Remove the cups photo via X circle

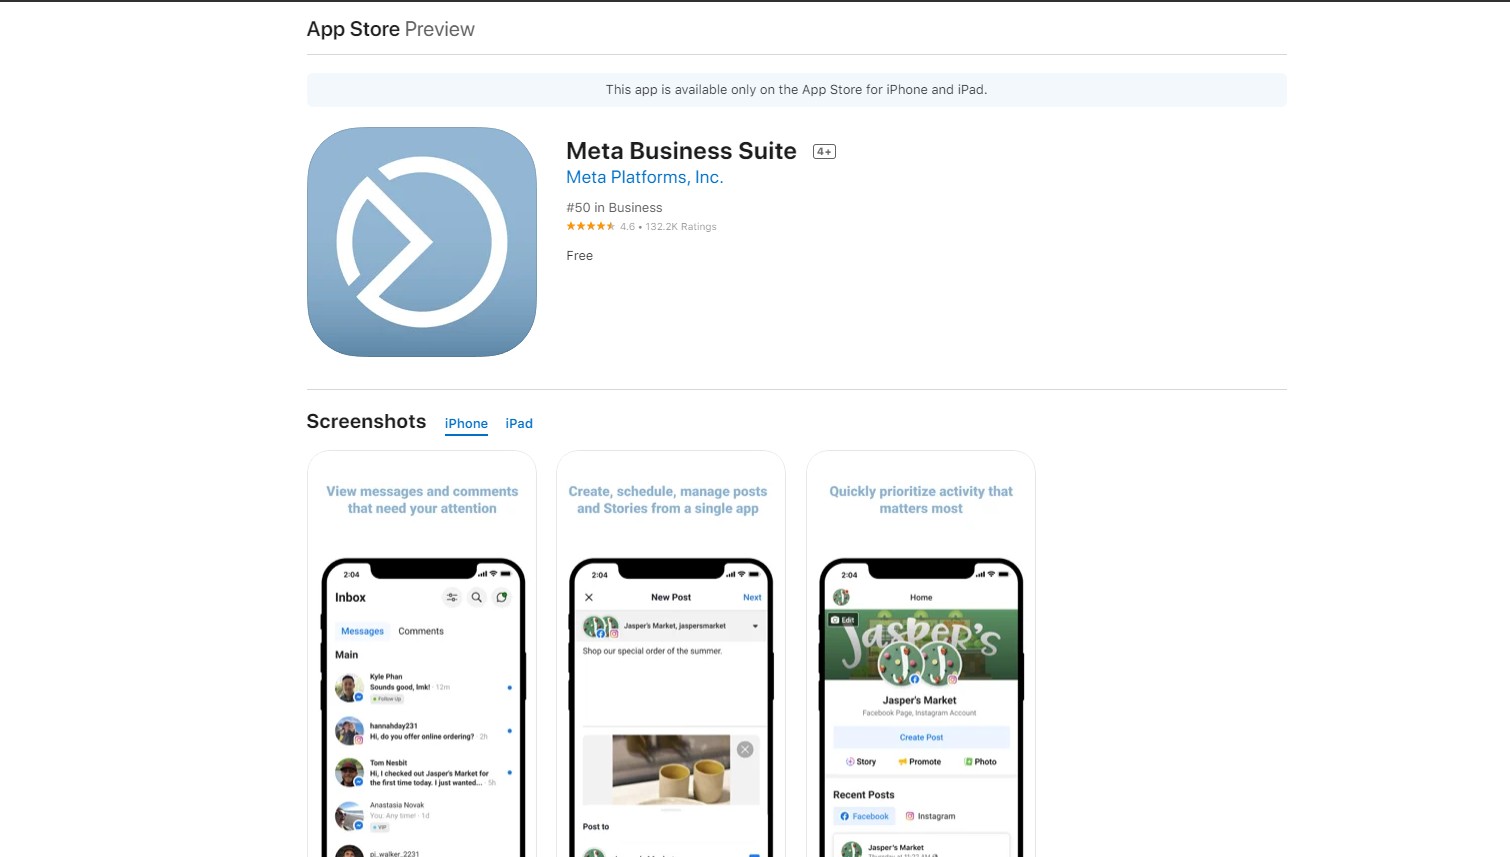(x=745, y=749)
